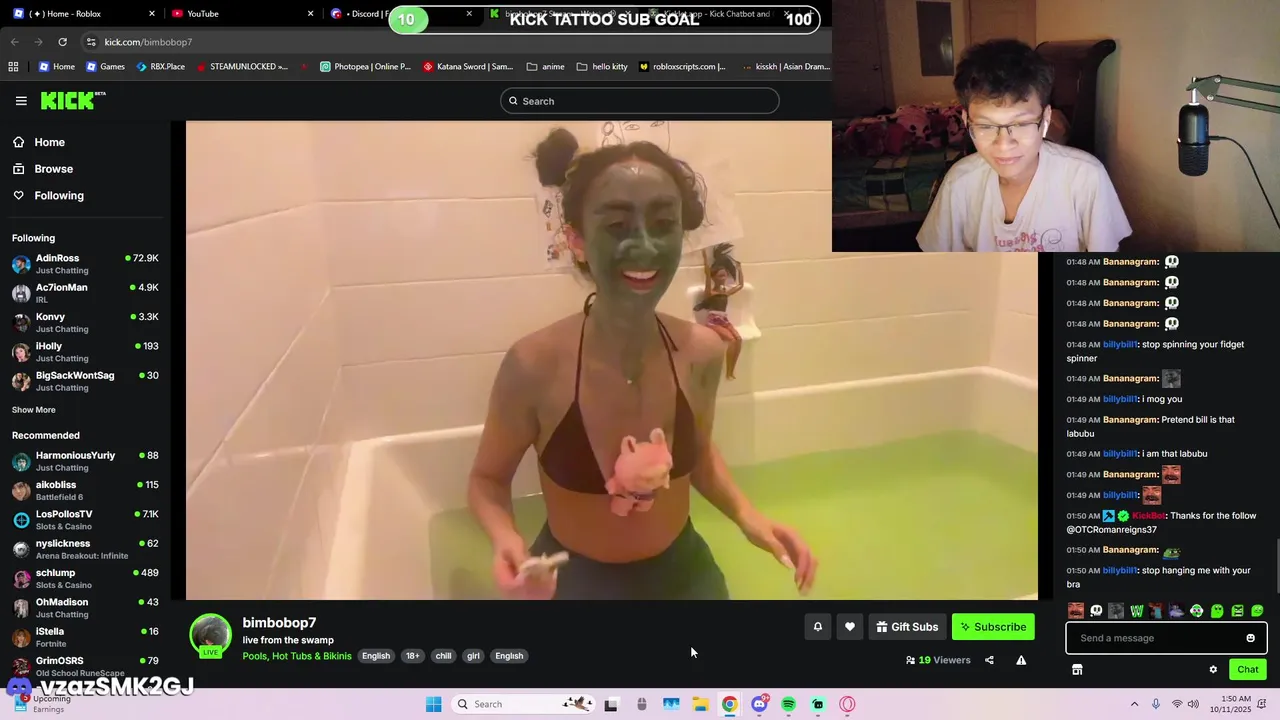
Task: Open chat settings gear icon
Action: point(1213,670)
